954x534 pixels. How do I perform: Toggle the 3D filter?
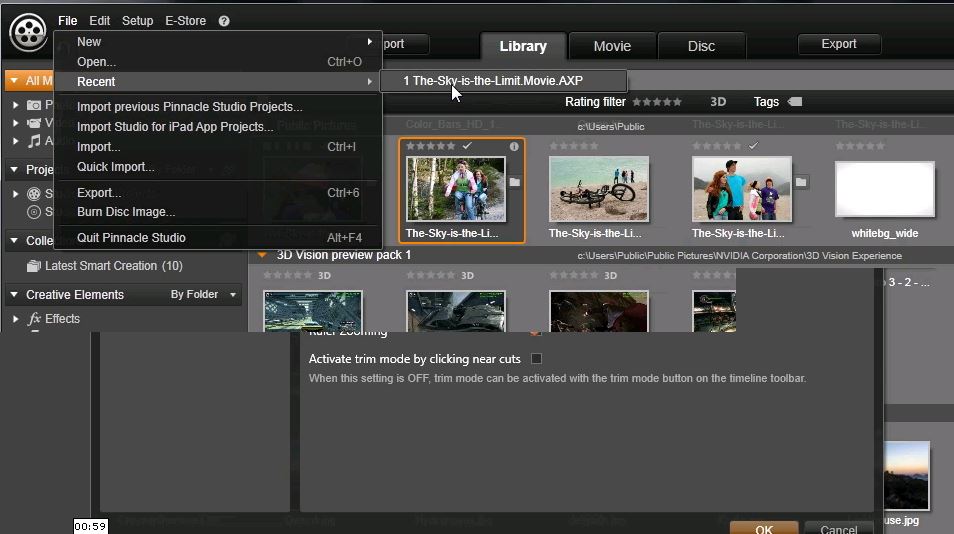718,102
